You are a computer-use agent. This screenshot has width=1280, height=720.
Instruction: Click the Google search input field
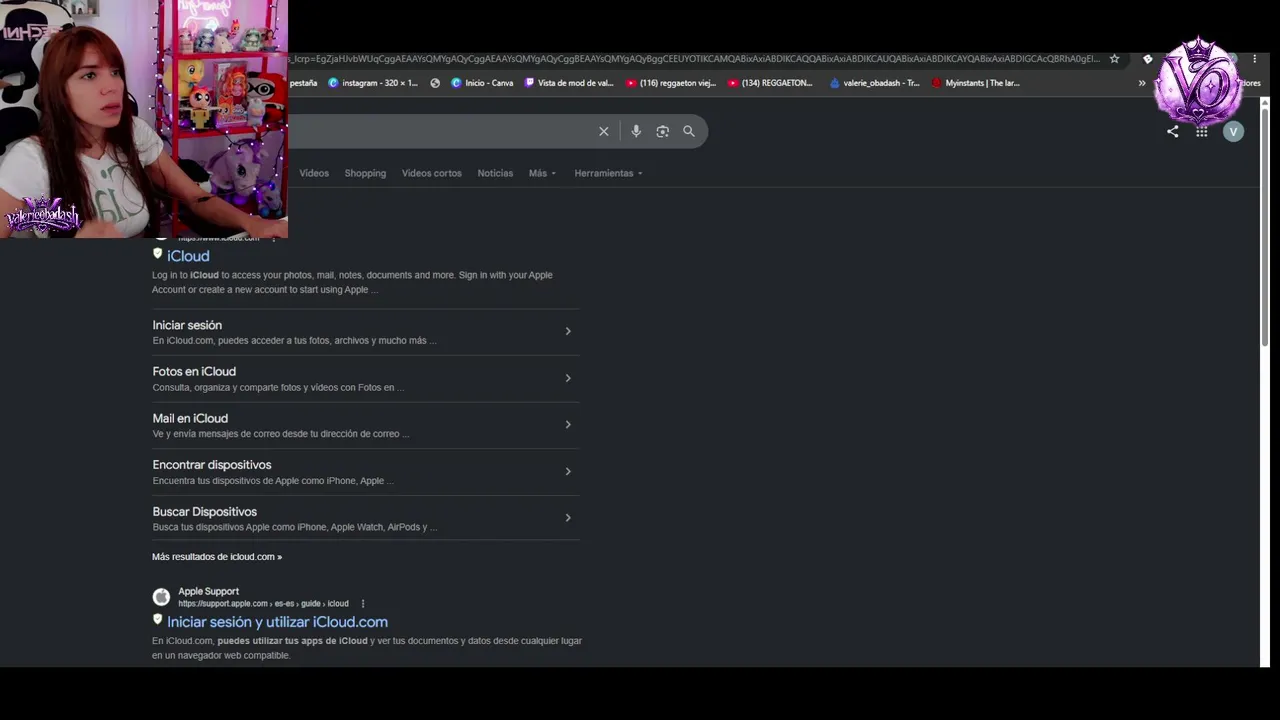pyautogui.click(x=440, y=131)
